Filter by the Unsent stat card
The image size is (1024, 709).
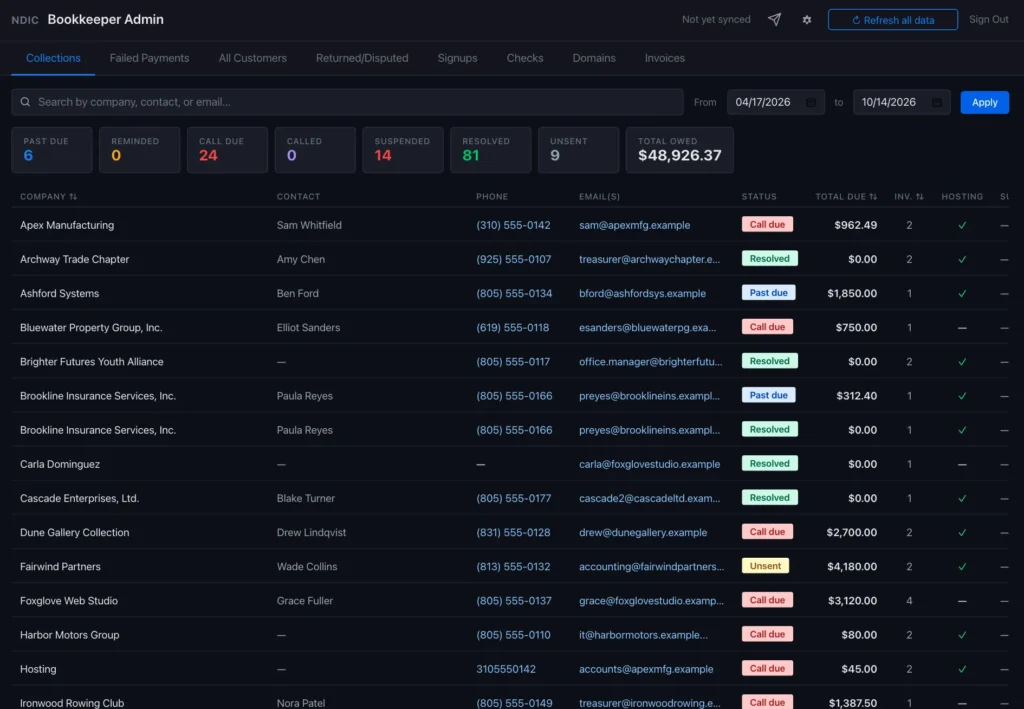[x=578, y=150]
